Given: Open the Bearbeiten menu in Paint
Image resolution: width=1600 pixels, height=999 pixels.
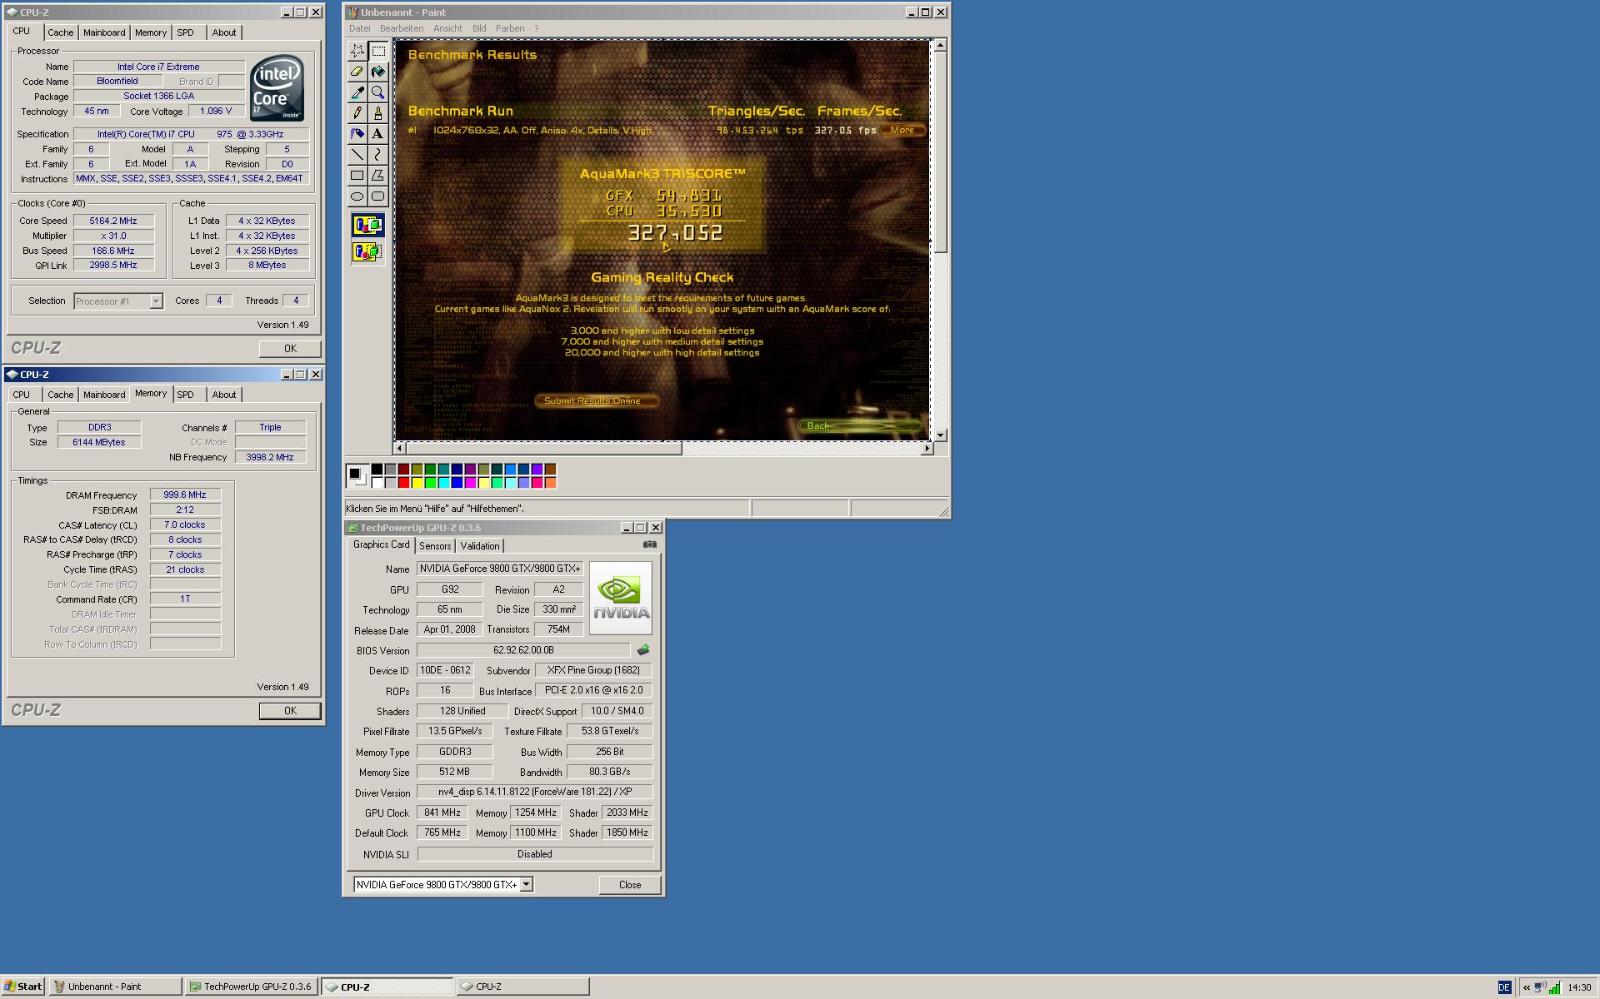Looking at the screenshot, I should click(402, 28).
